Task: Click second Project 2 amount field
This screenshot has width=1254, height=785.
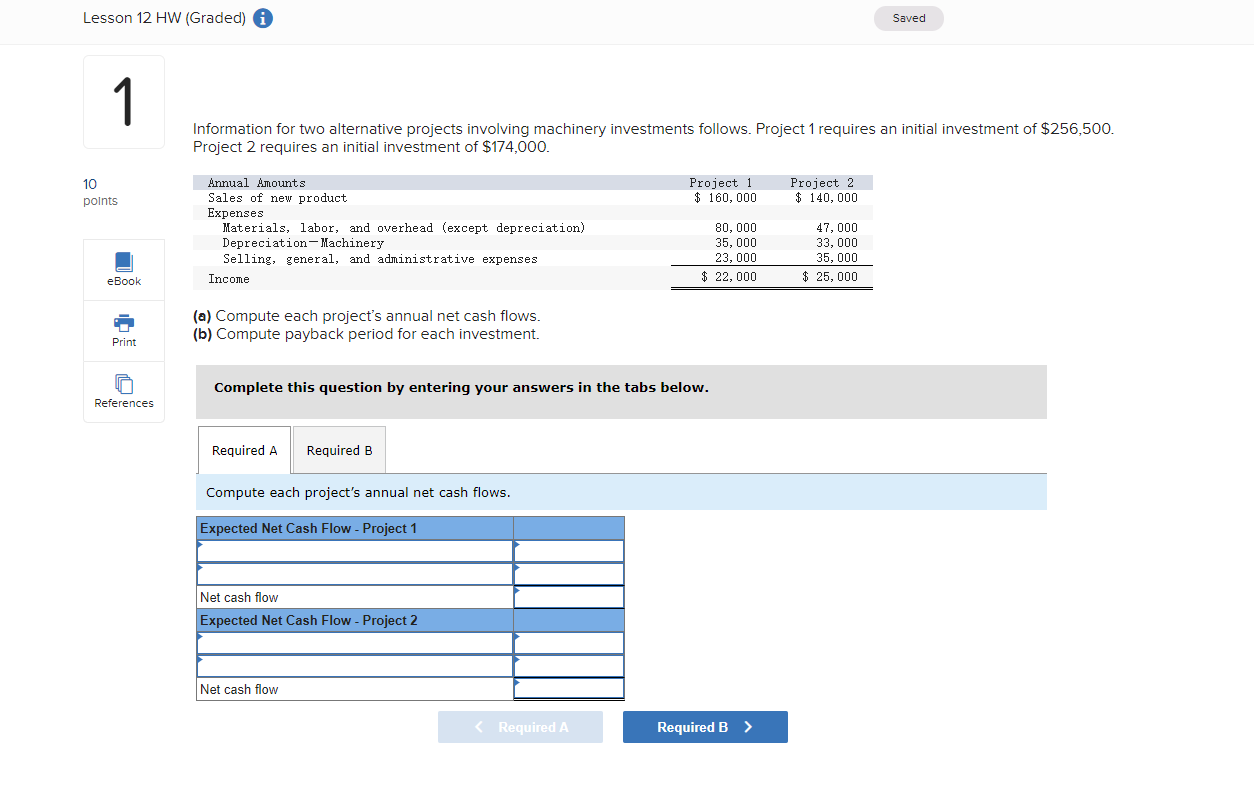Action: 569,666
